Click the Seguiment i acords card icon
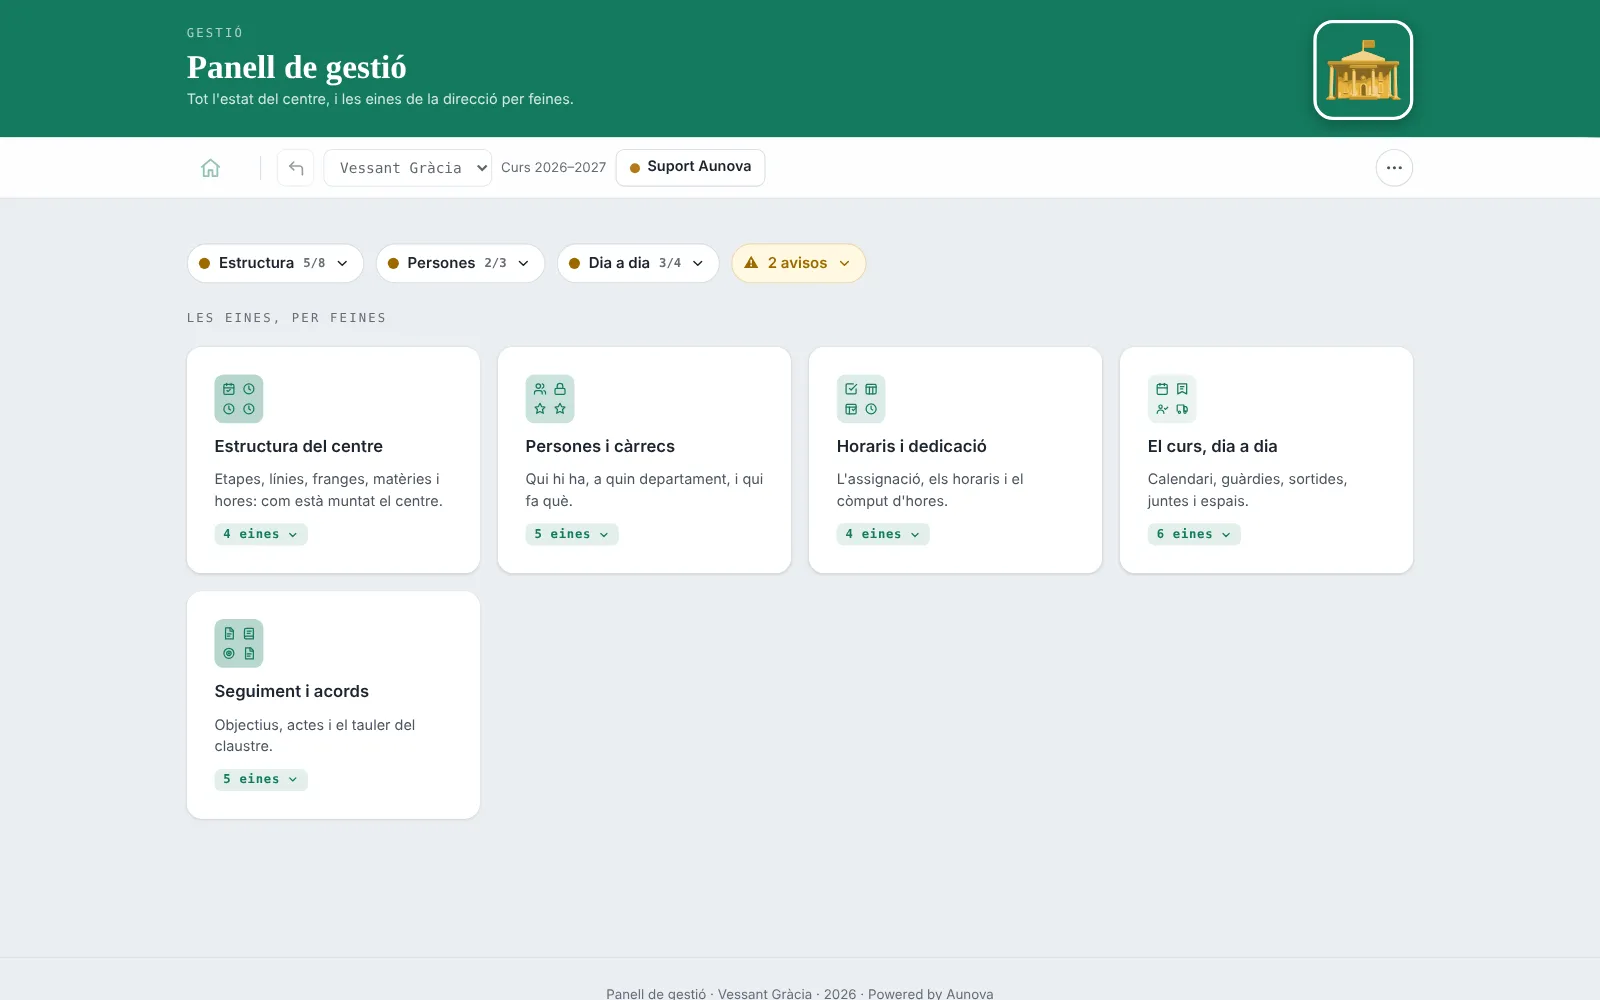Screen dimensions: 1600x1000 [x=239, y=643]
